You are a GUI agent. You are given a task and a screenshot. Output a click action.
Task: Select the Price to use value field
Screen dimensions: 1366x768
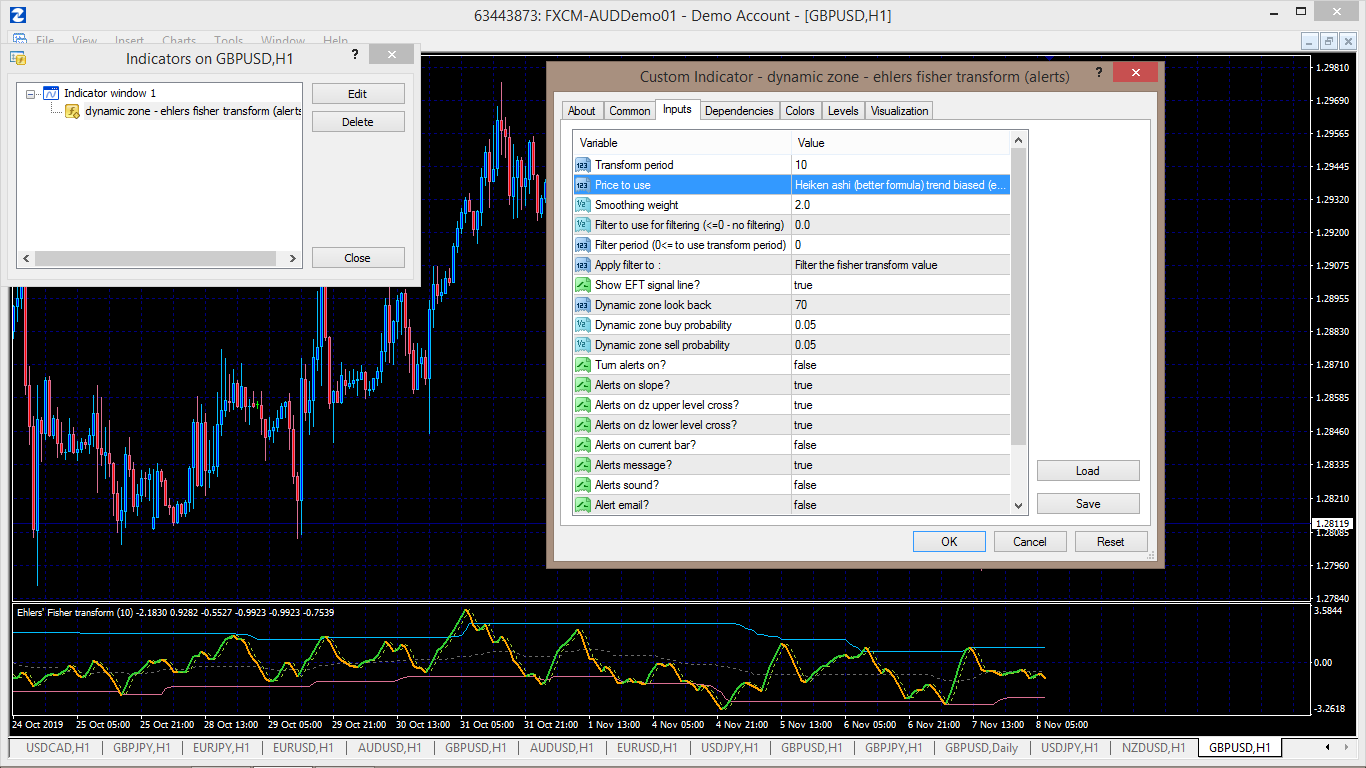[900, 185]
